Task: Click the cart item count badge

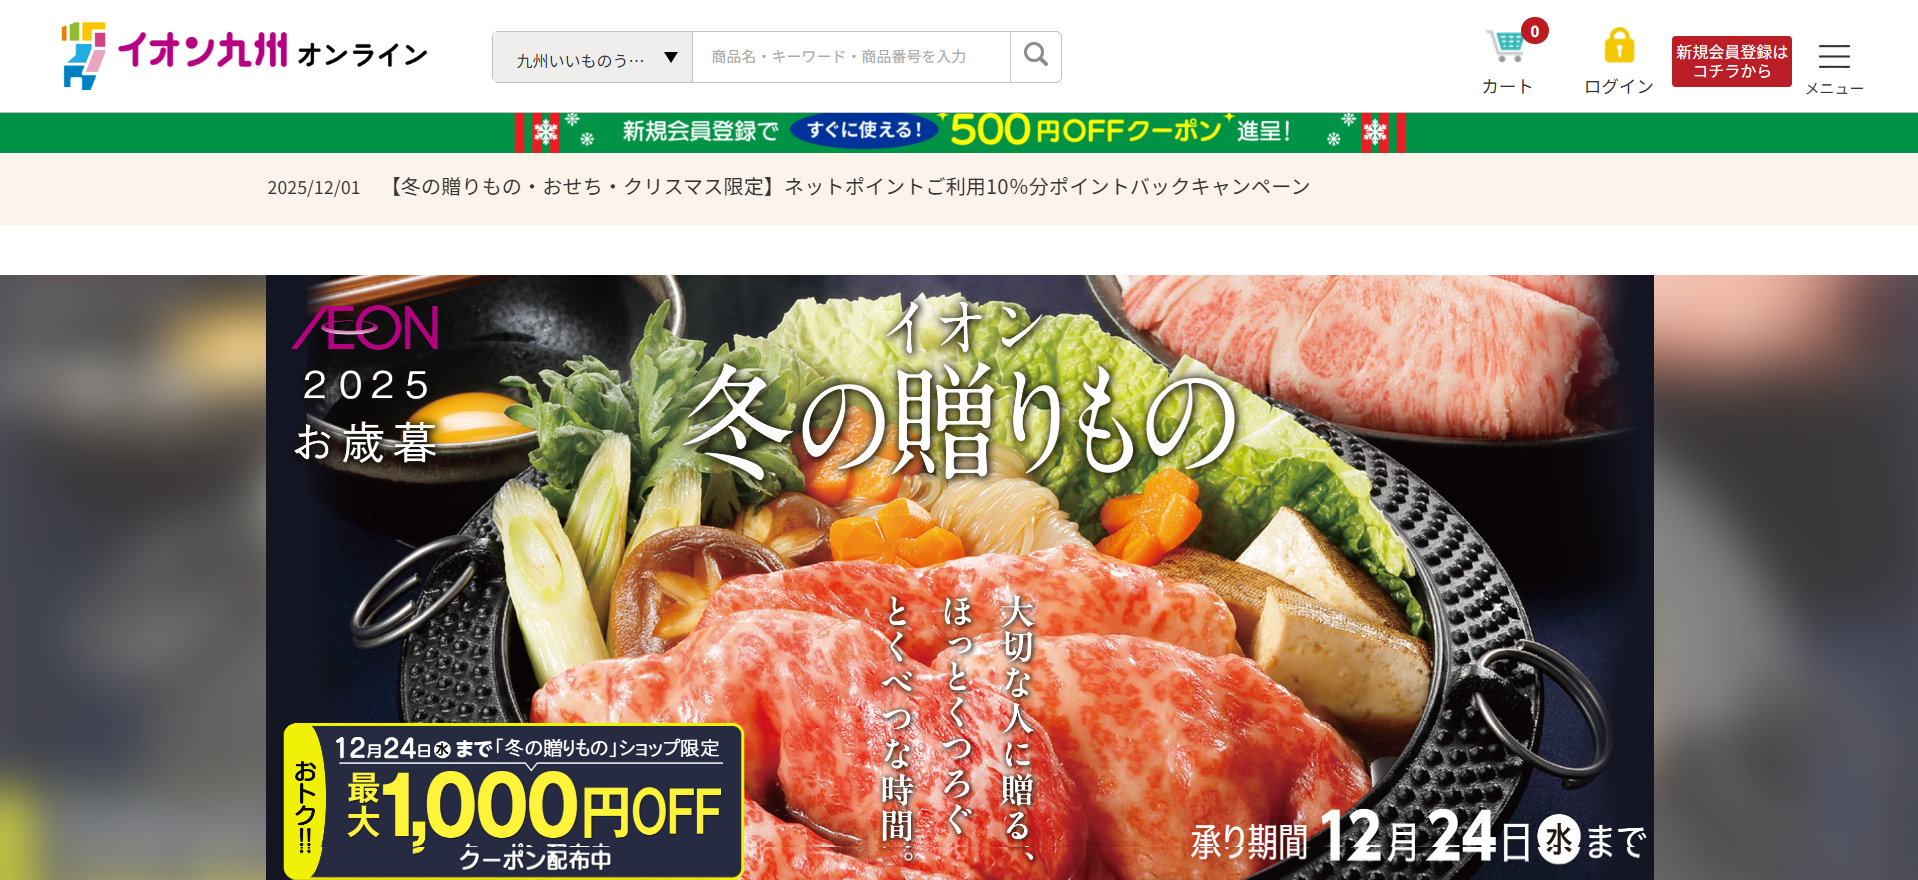Action: tap(1534, 31)
